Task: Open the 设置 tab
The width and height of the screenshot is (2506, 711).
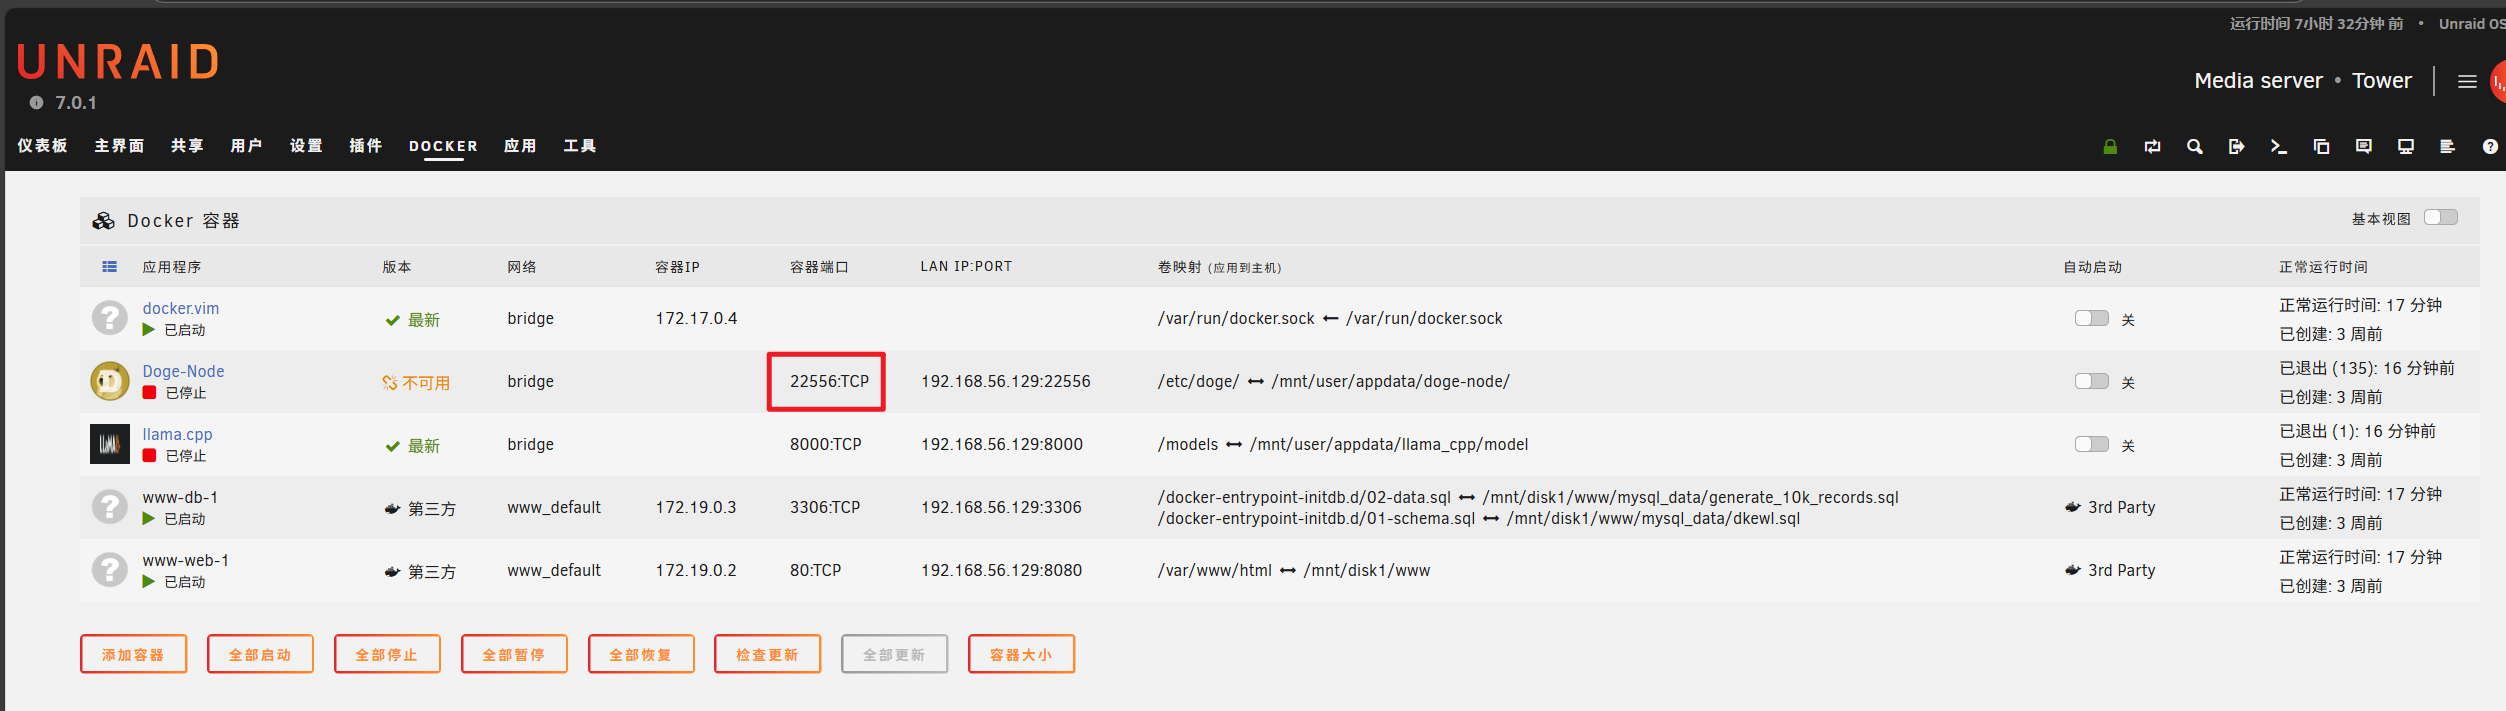Action: click(x=306, y=146)
